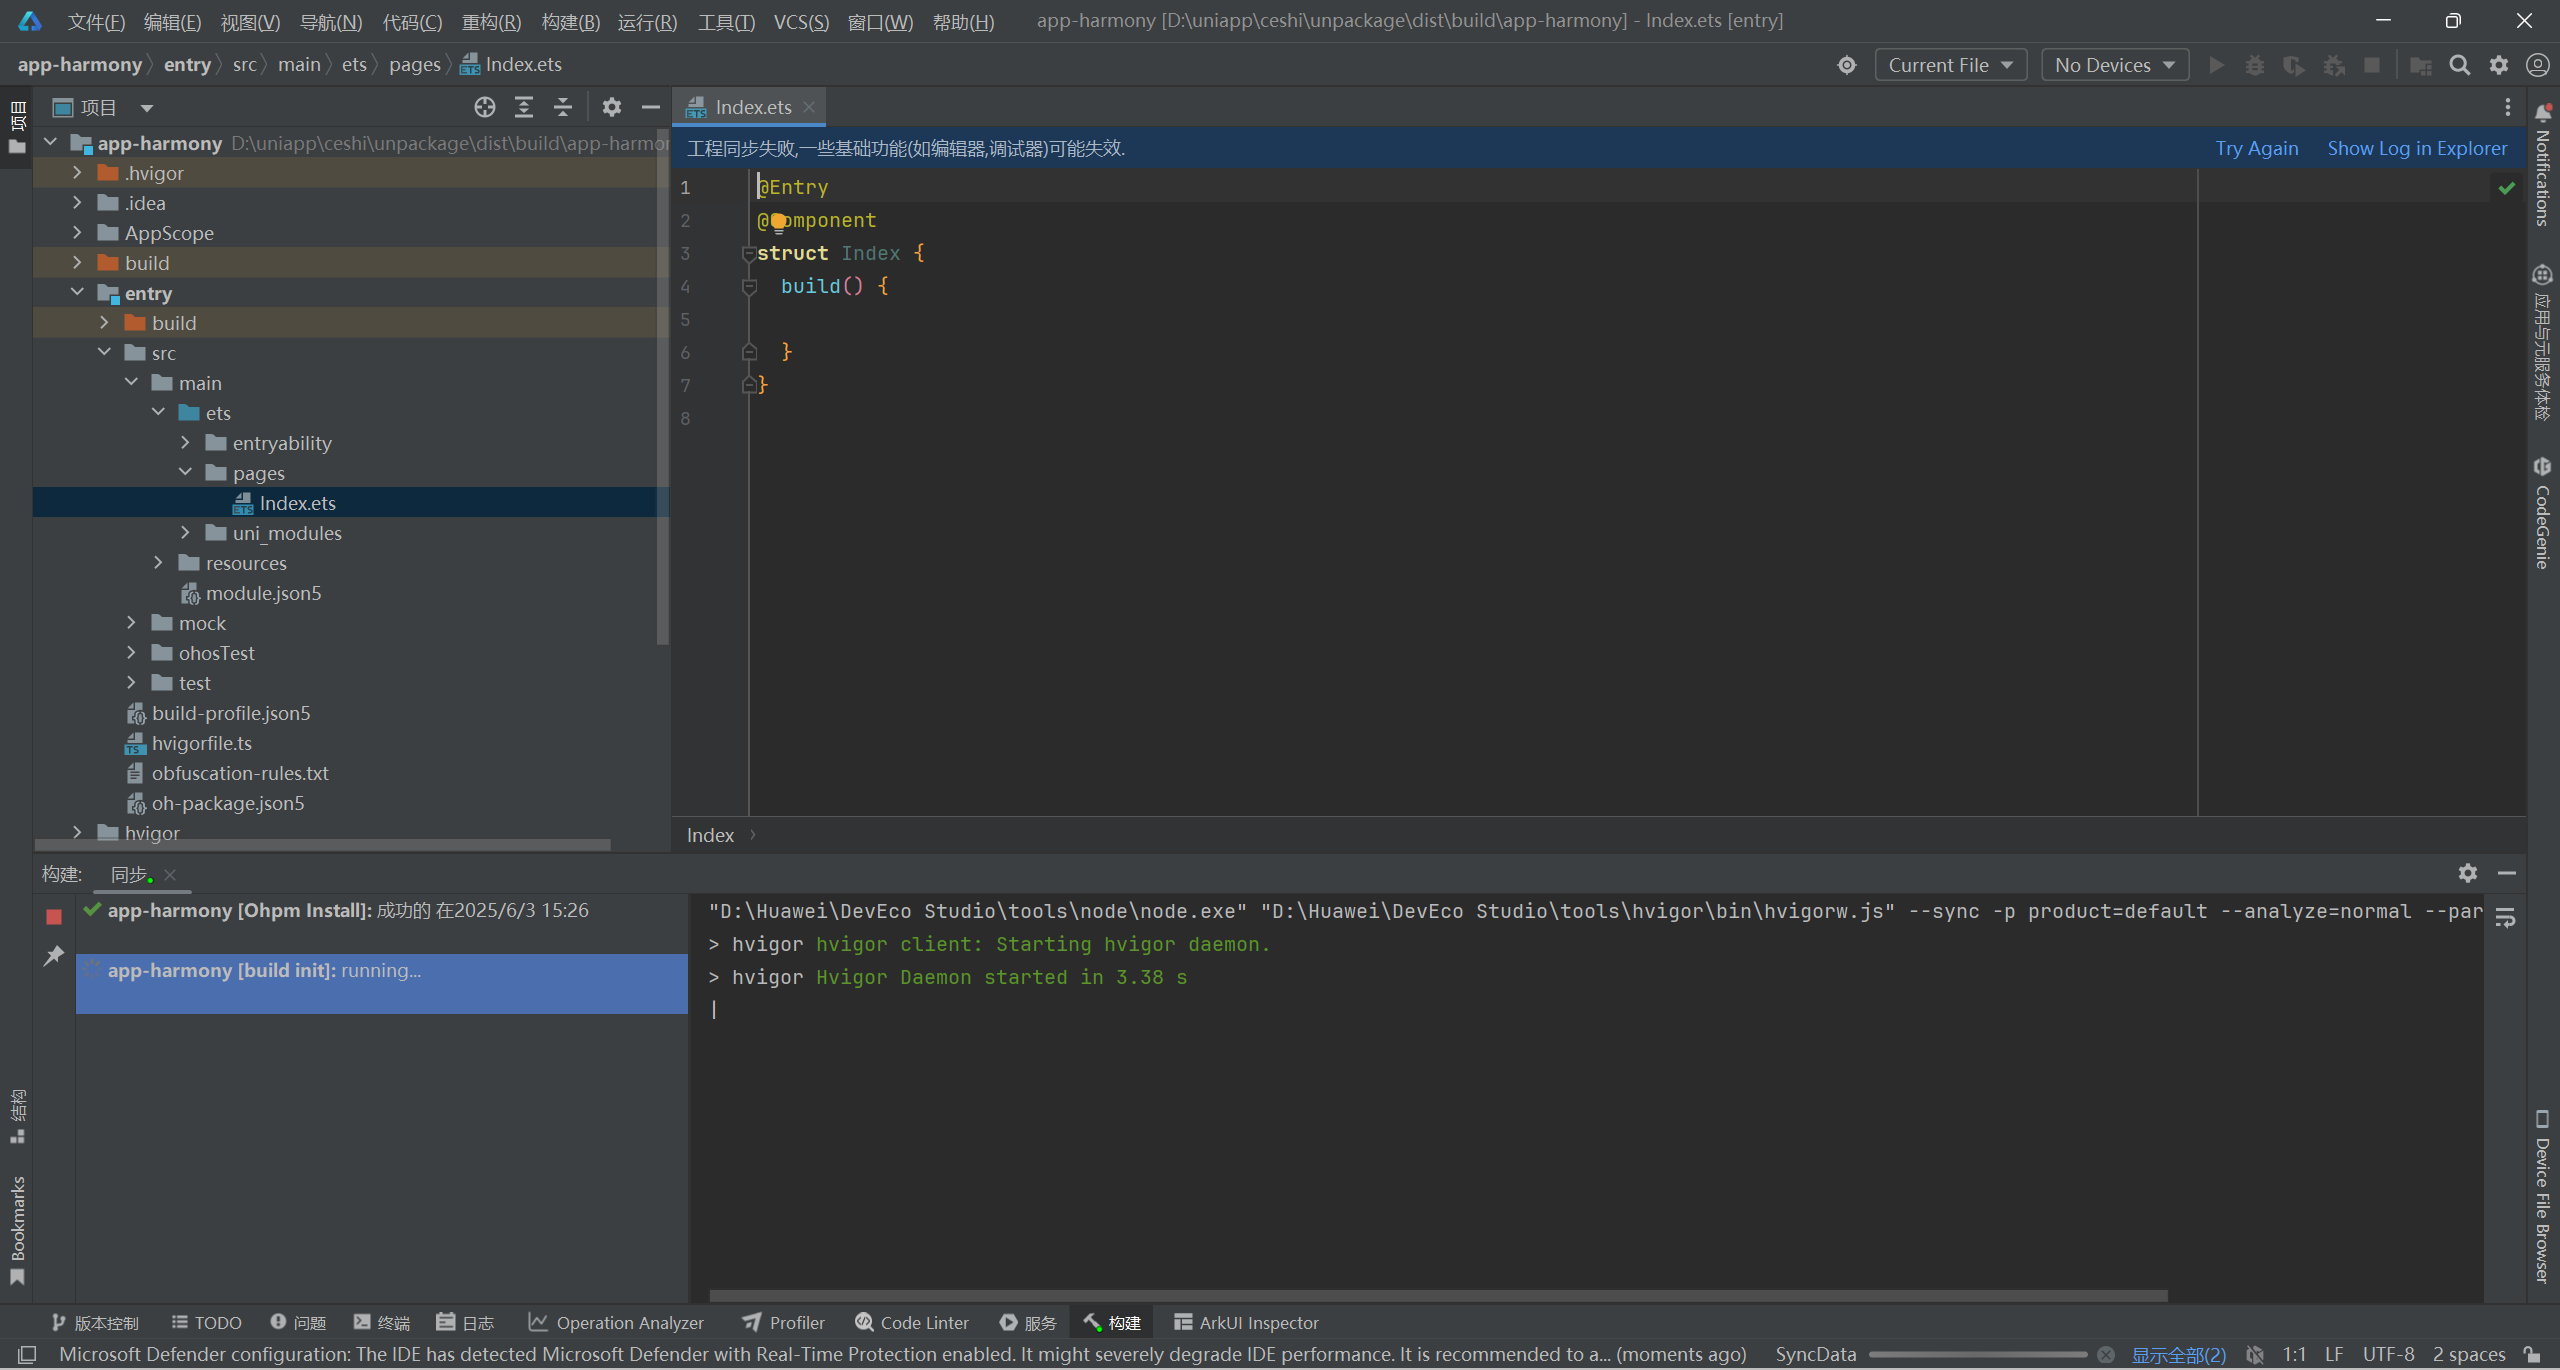Viewport: 2560px width, 1370px height.
Task: Cancel the SyncData progress with x icon
Action: [x=2106, y=1354]
